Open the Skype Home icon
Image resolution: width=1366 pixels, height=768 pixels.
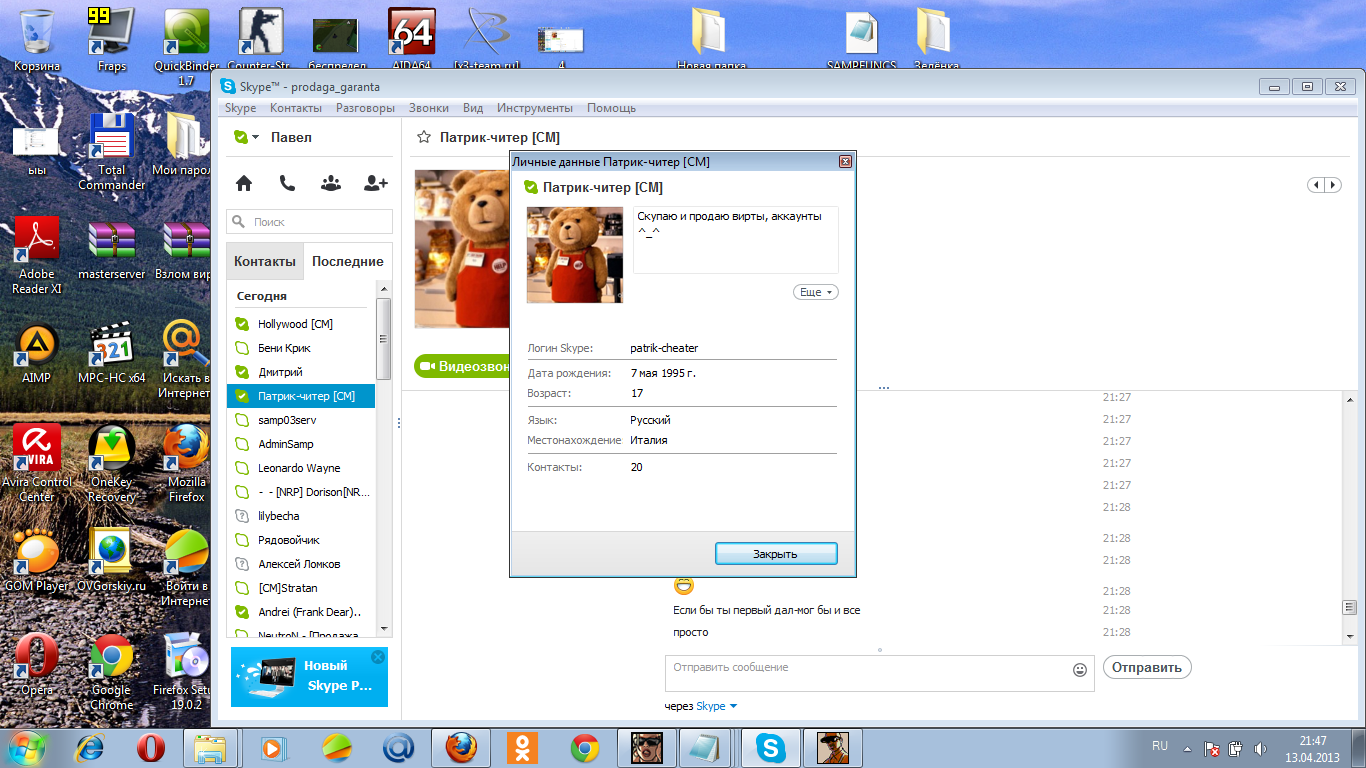[x=243, y=183]
